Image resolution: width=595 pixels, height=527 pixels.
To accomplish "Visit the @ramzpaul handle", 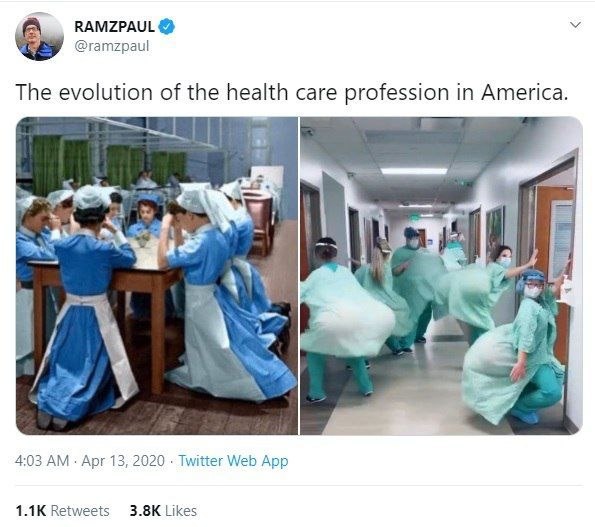I will click(112, 46).
